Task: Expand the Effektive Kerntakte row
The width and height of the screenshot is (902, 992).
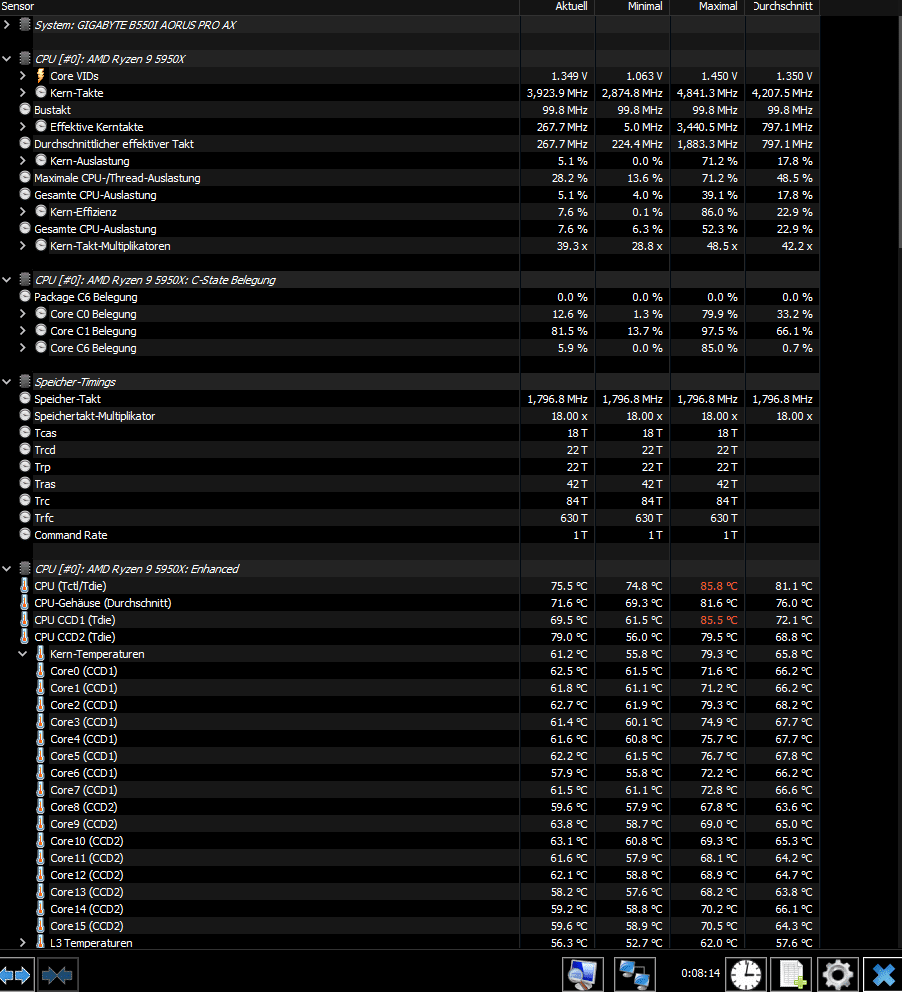Action: click(x=23, y=127)
